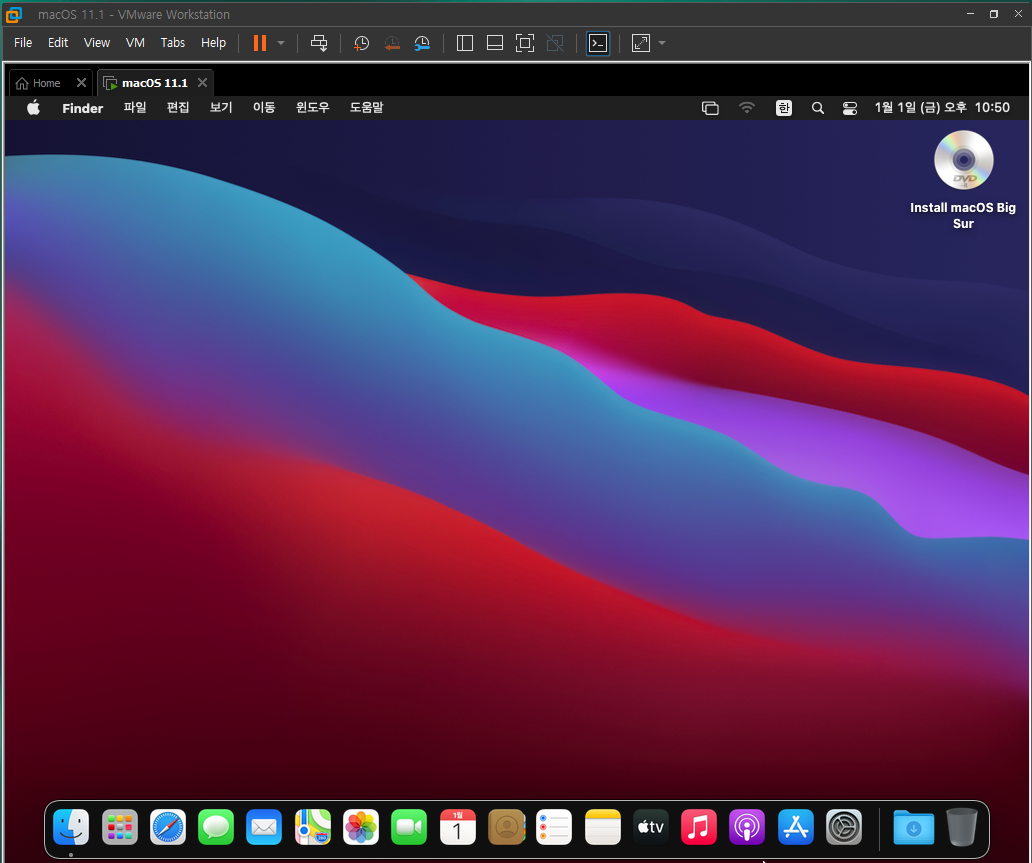The width and height of the screenshot is (1032, 863).
Task: Open power options dropdown next to pause
Action: coord(281,43)
